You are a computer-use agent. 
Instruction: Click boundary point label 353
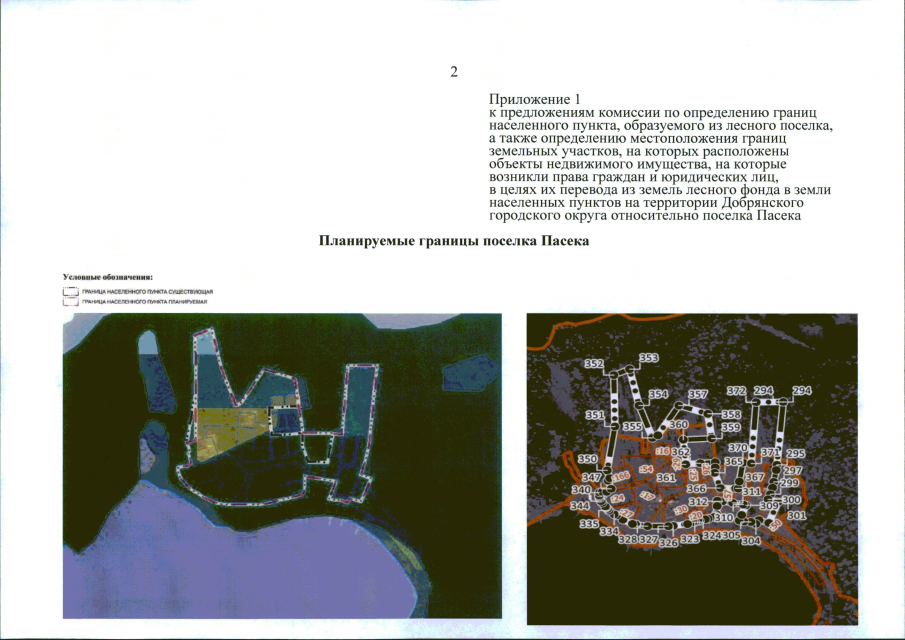649,358
